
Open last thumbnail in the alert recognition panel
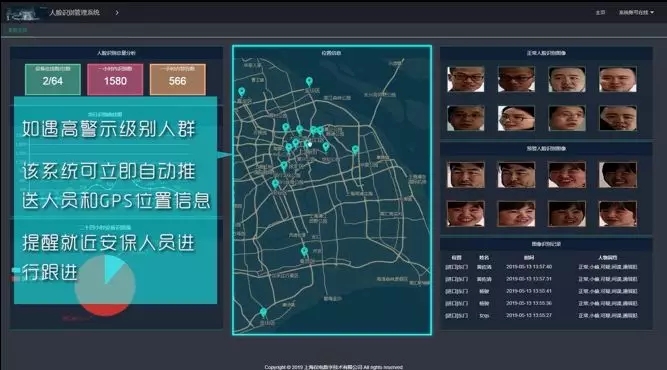point(618,213)
